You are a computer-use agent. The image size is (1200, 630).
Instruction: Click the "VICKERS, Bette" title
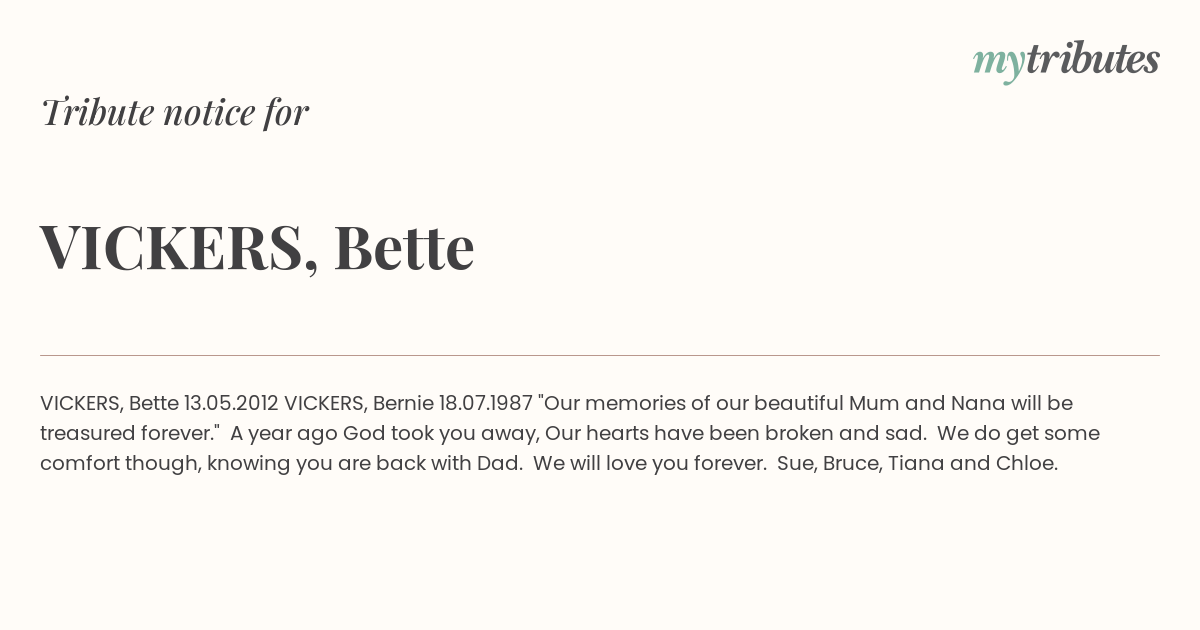257,247
